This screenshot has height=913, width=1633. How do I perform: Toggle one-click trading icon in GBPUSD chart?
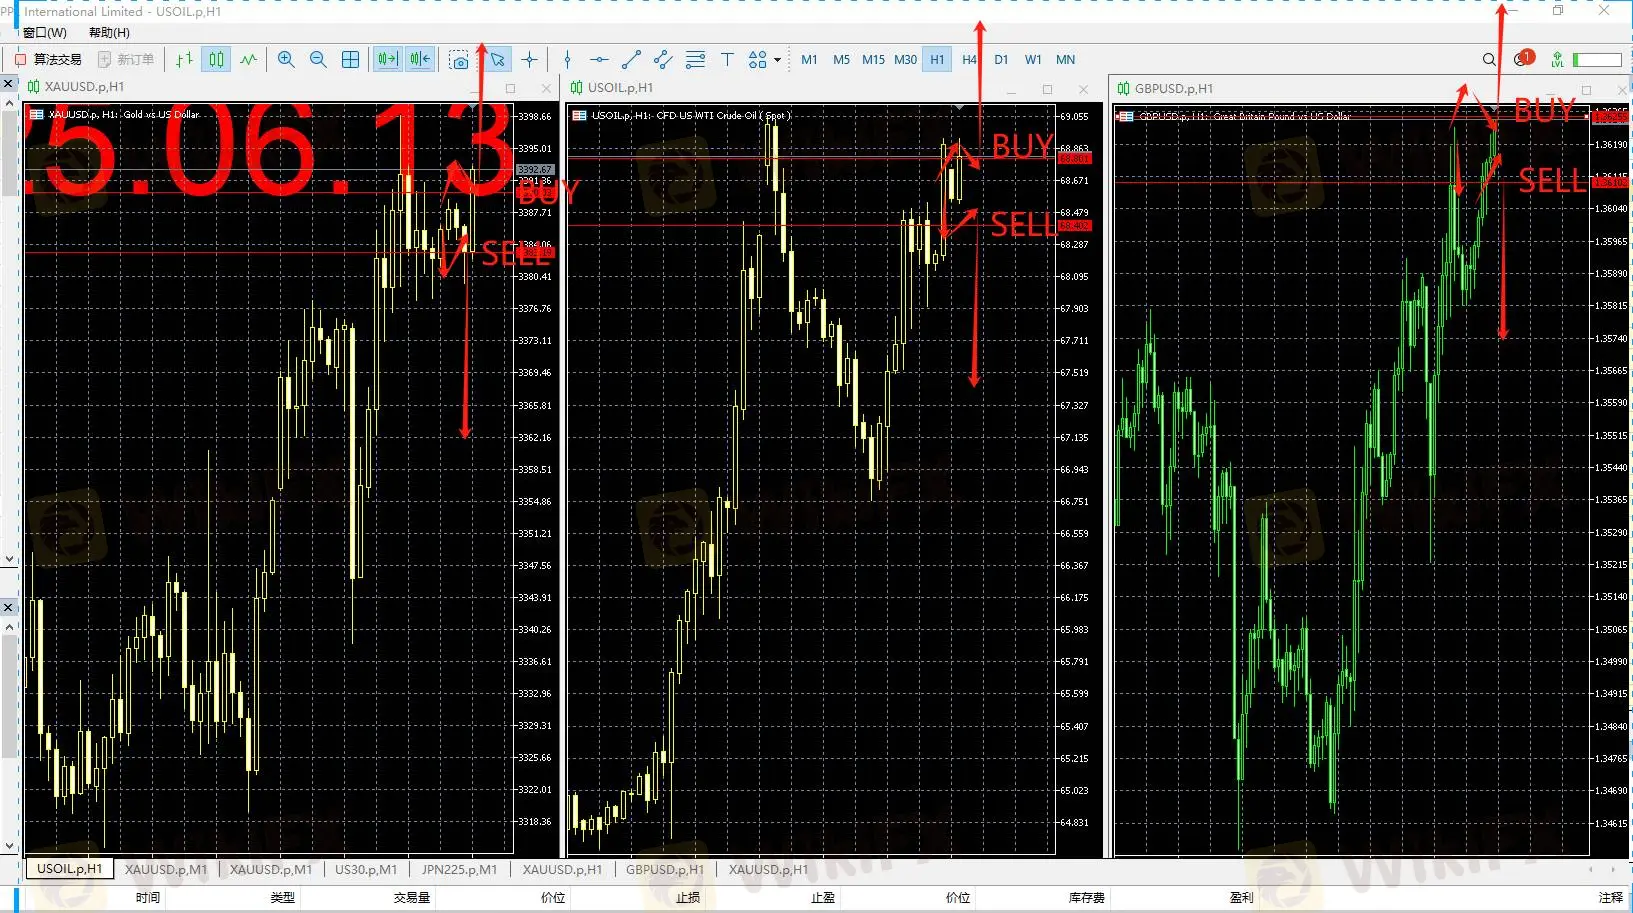point(1125,117)
